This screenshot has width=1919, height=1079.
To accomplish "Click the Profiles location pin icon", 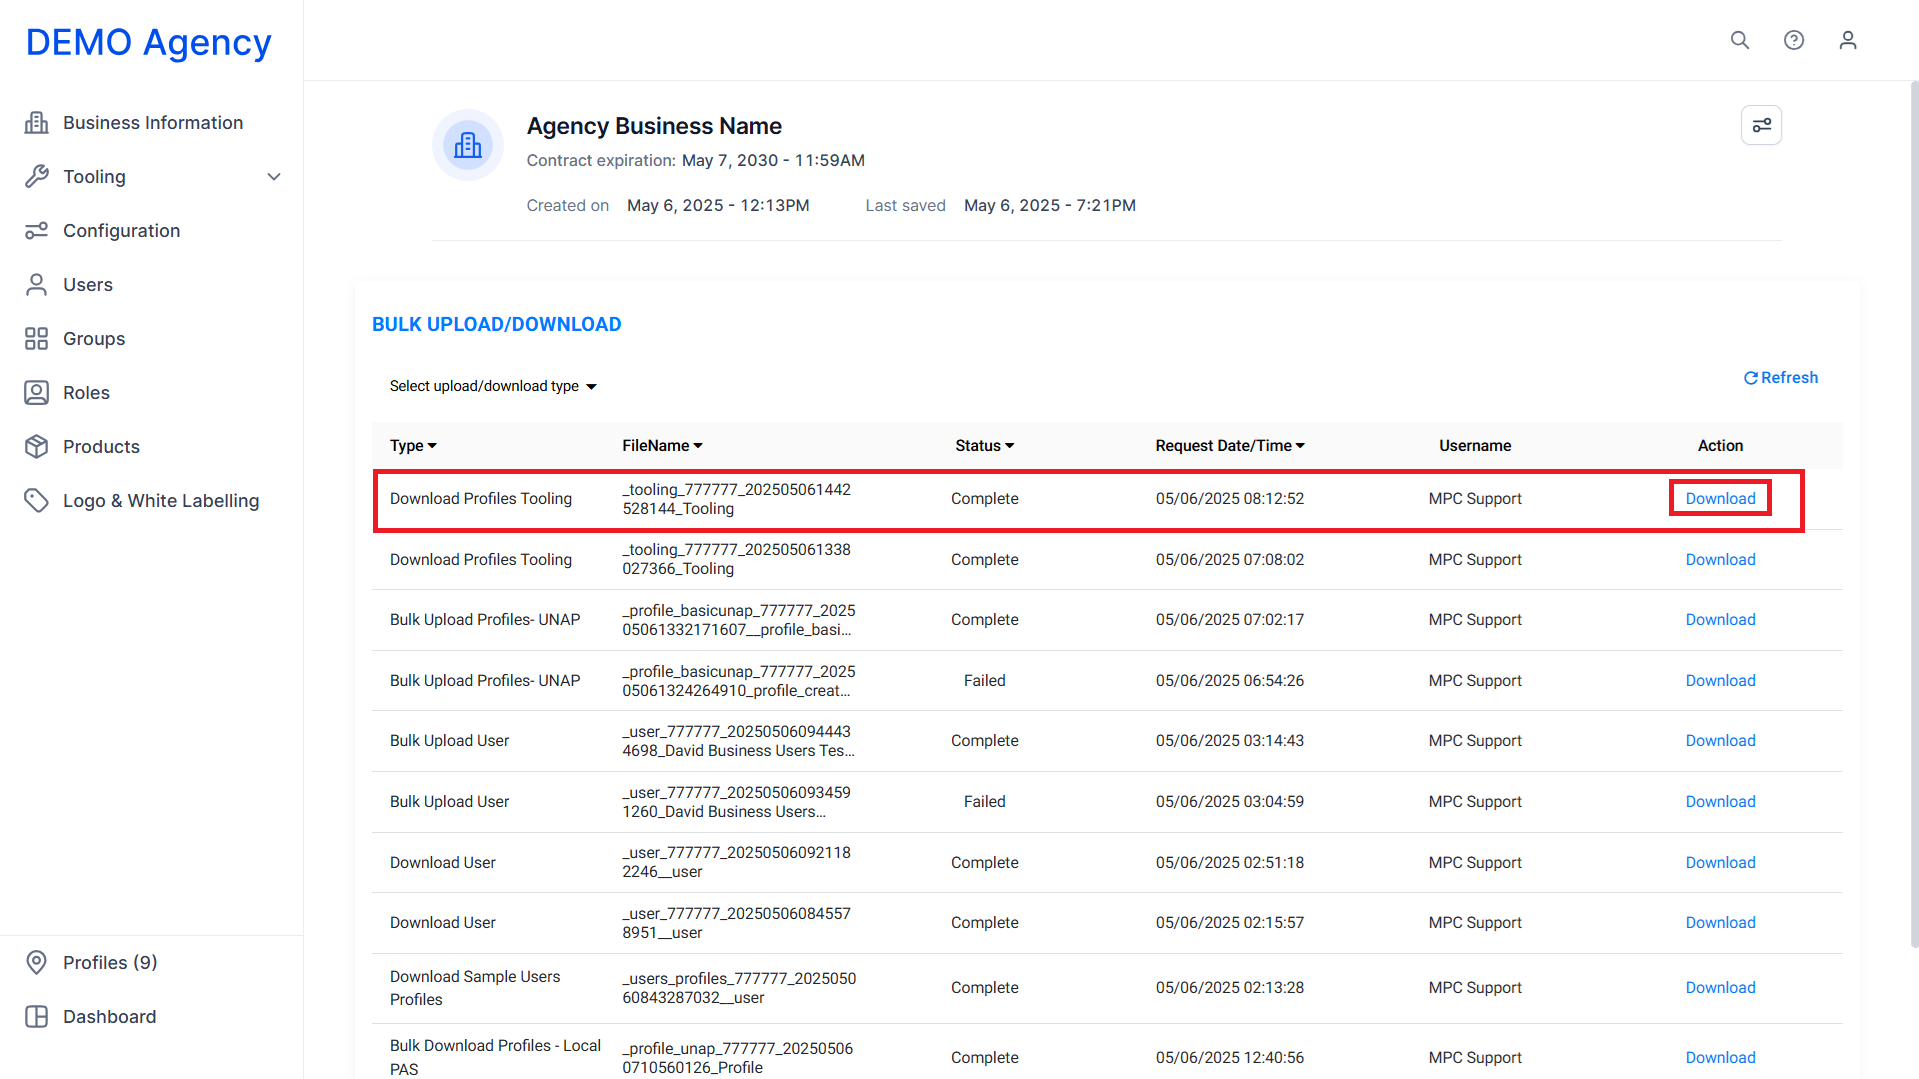I will [x=37, y=963].
